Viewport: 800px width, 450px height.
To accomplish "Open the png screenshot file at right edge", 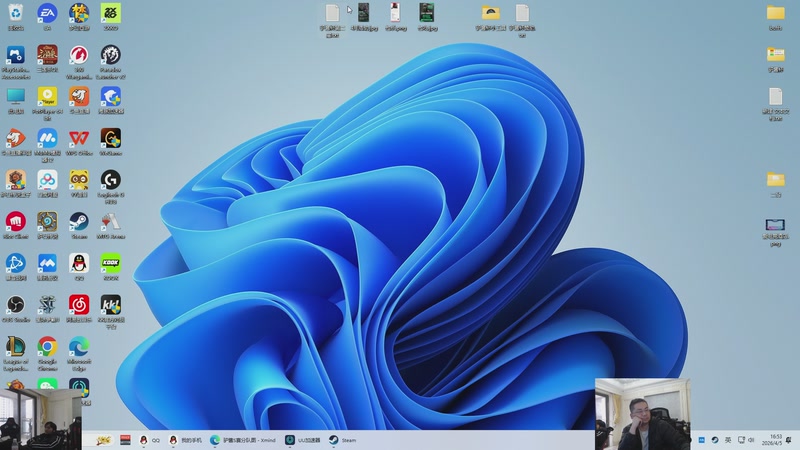I will [775, 225].
